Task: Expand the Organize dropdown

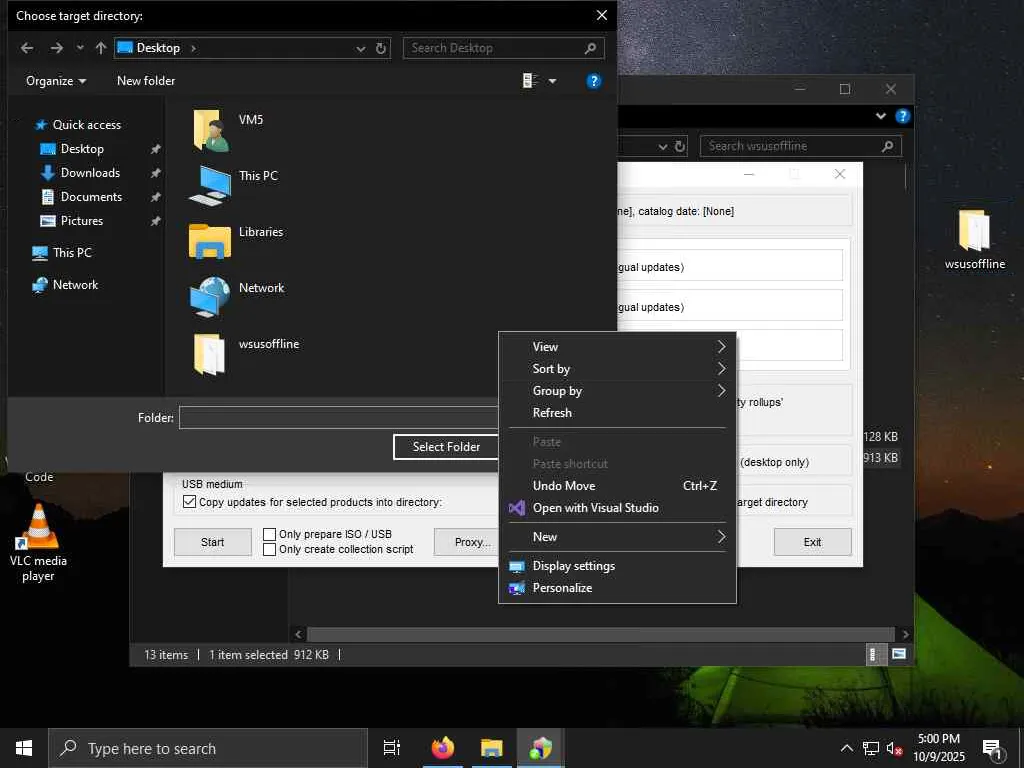Action: pos(56,81)
